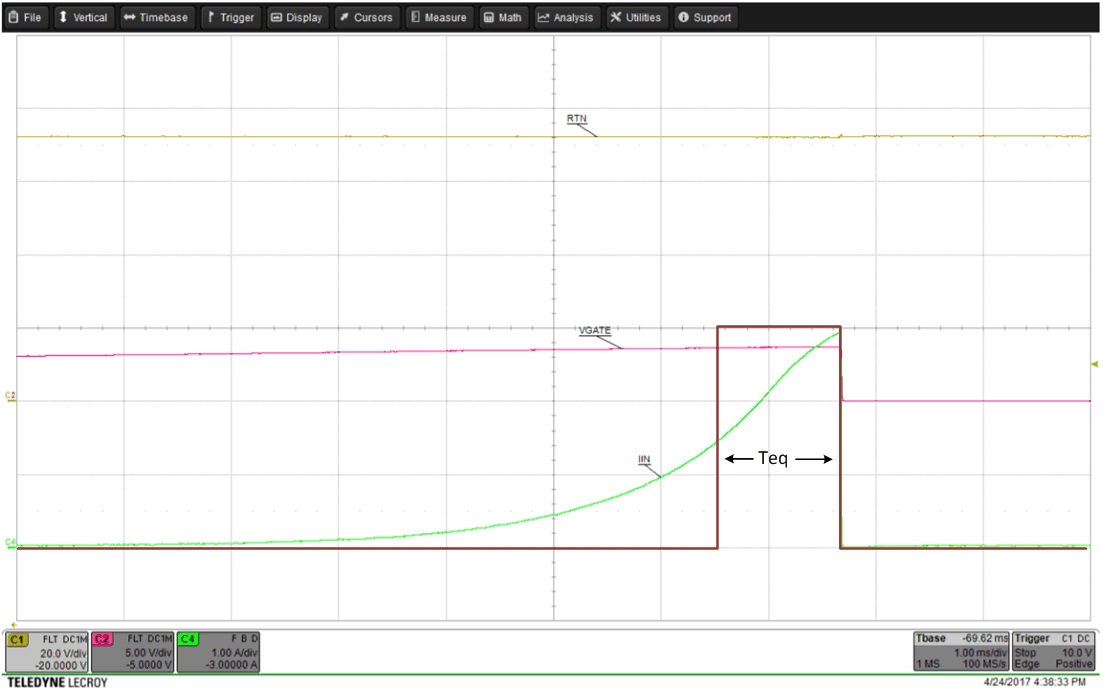Screen dimensions: 1103x699
Task: Open the Vertical menu
Action: 83,17
